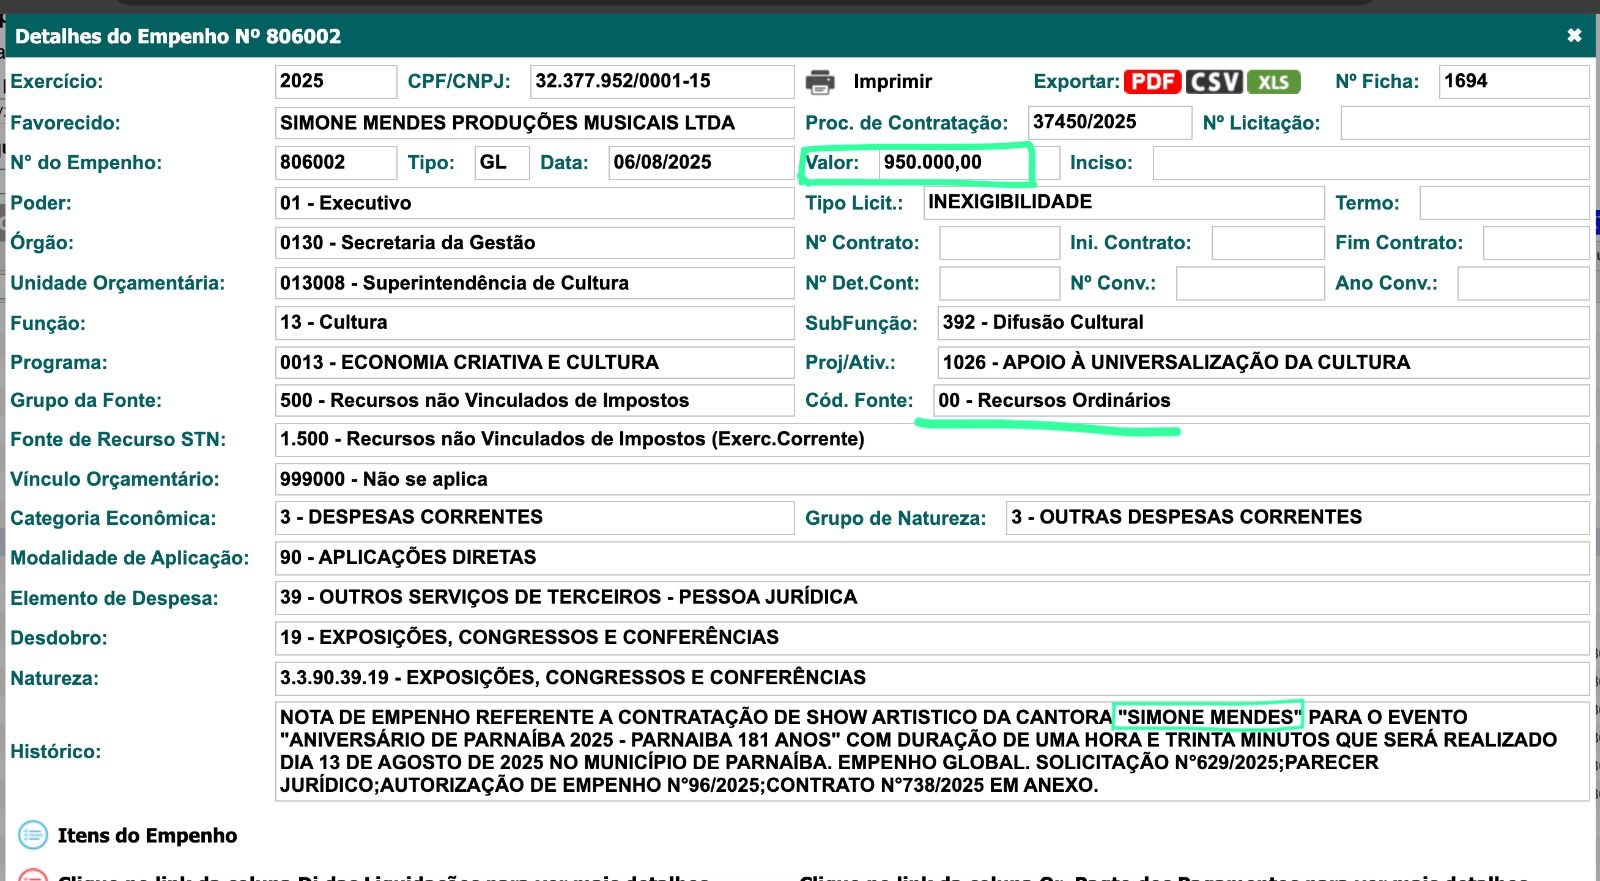Image resolution: width=1600 pixels, height=881 pixels.
Task: Click the Valor field 950.000,00
Action: [968, 163]
